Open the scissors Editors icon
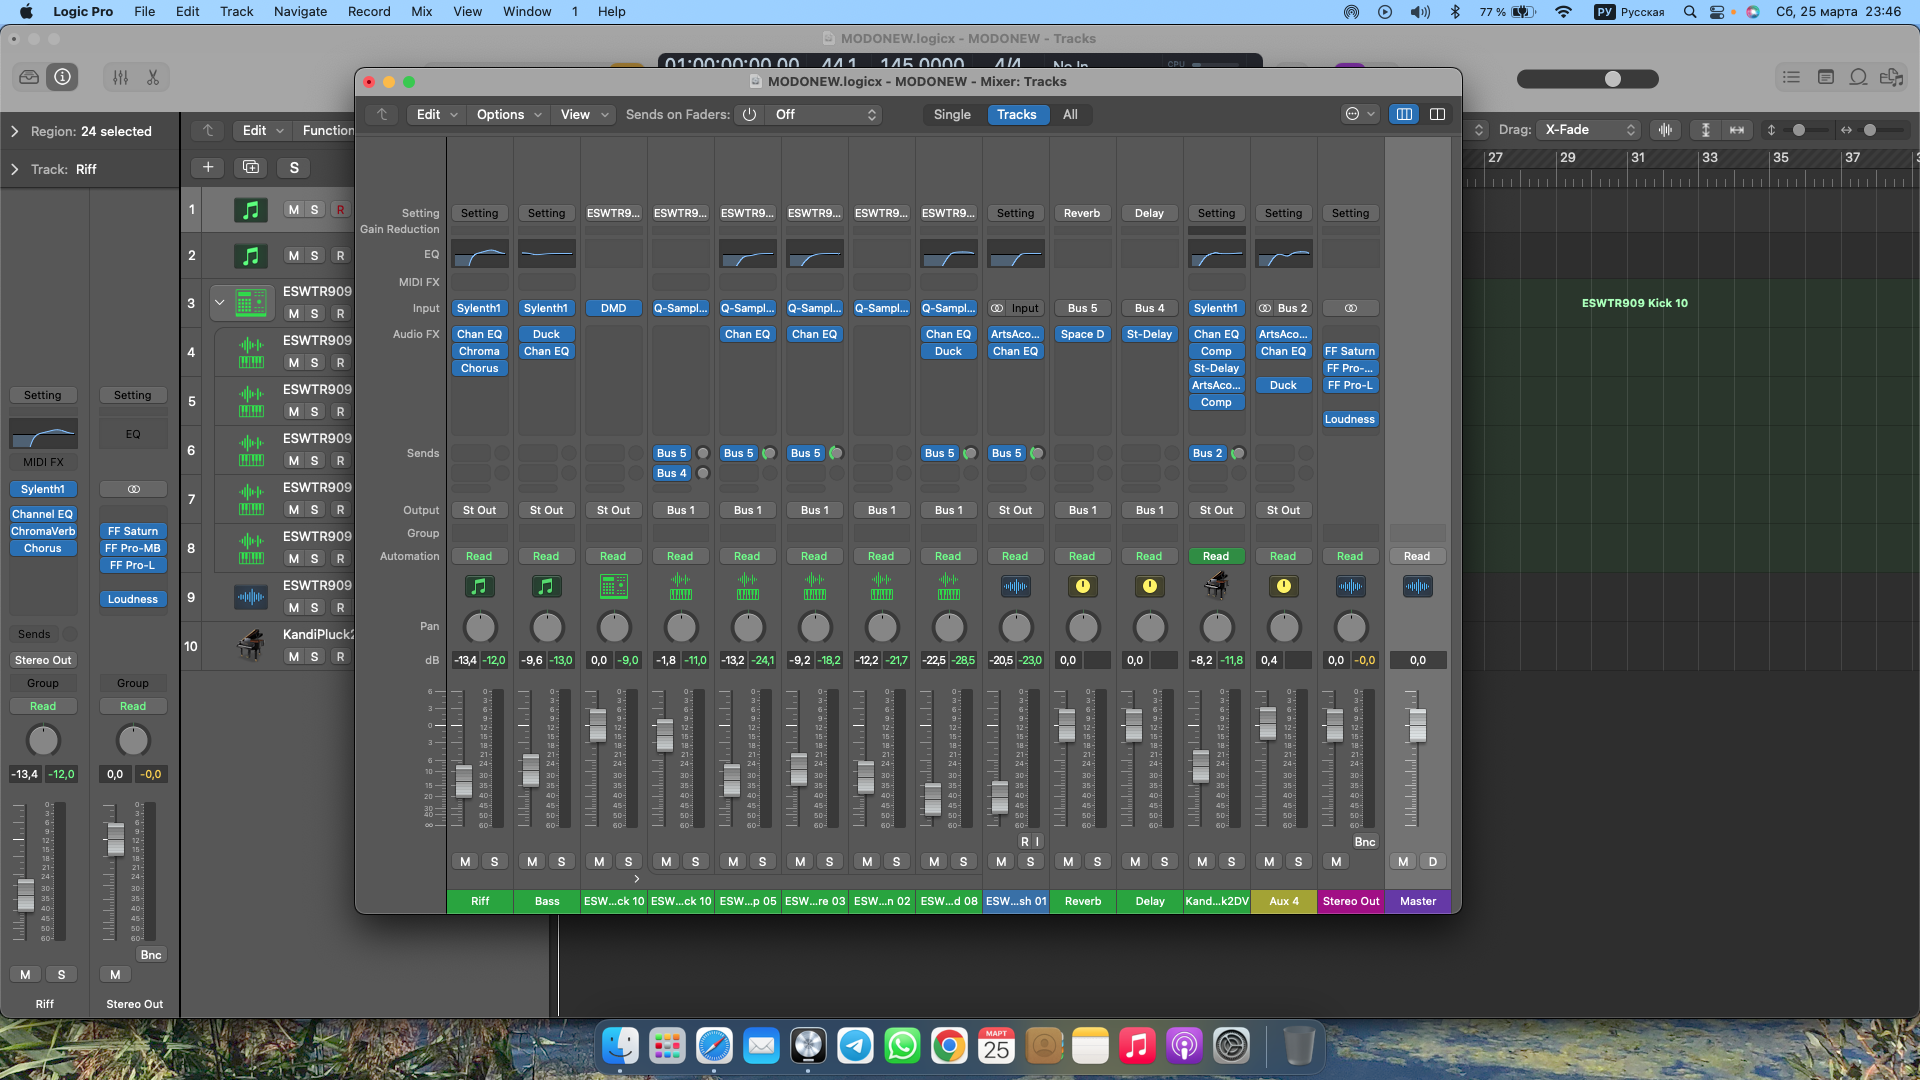 (153, 77)
